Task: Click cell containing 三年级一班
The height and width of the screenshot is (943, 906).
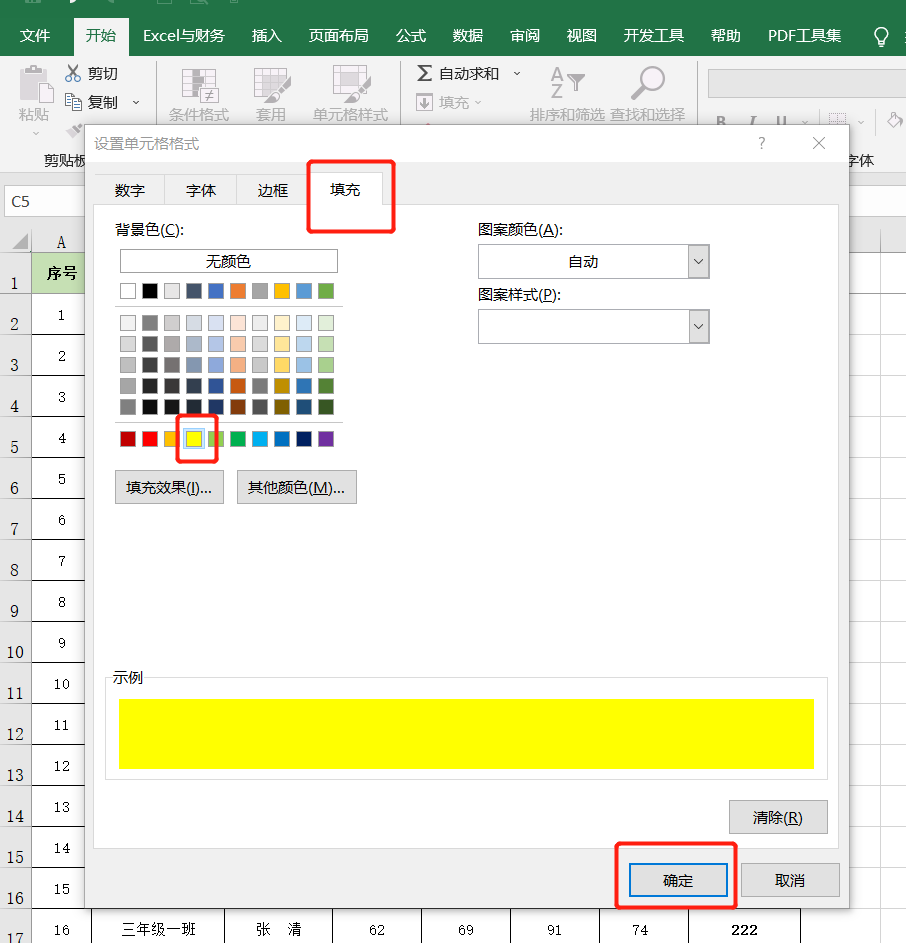Action: click(158, 929)
